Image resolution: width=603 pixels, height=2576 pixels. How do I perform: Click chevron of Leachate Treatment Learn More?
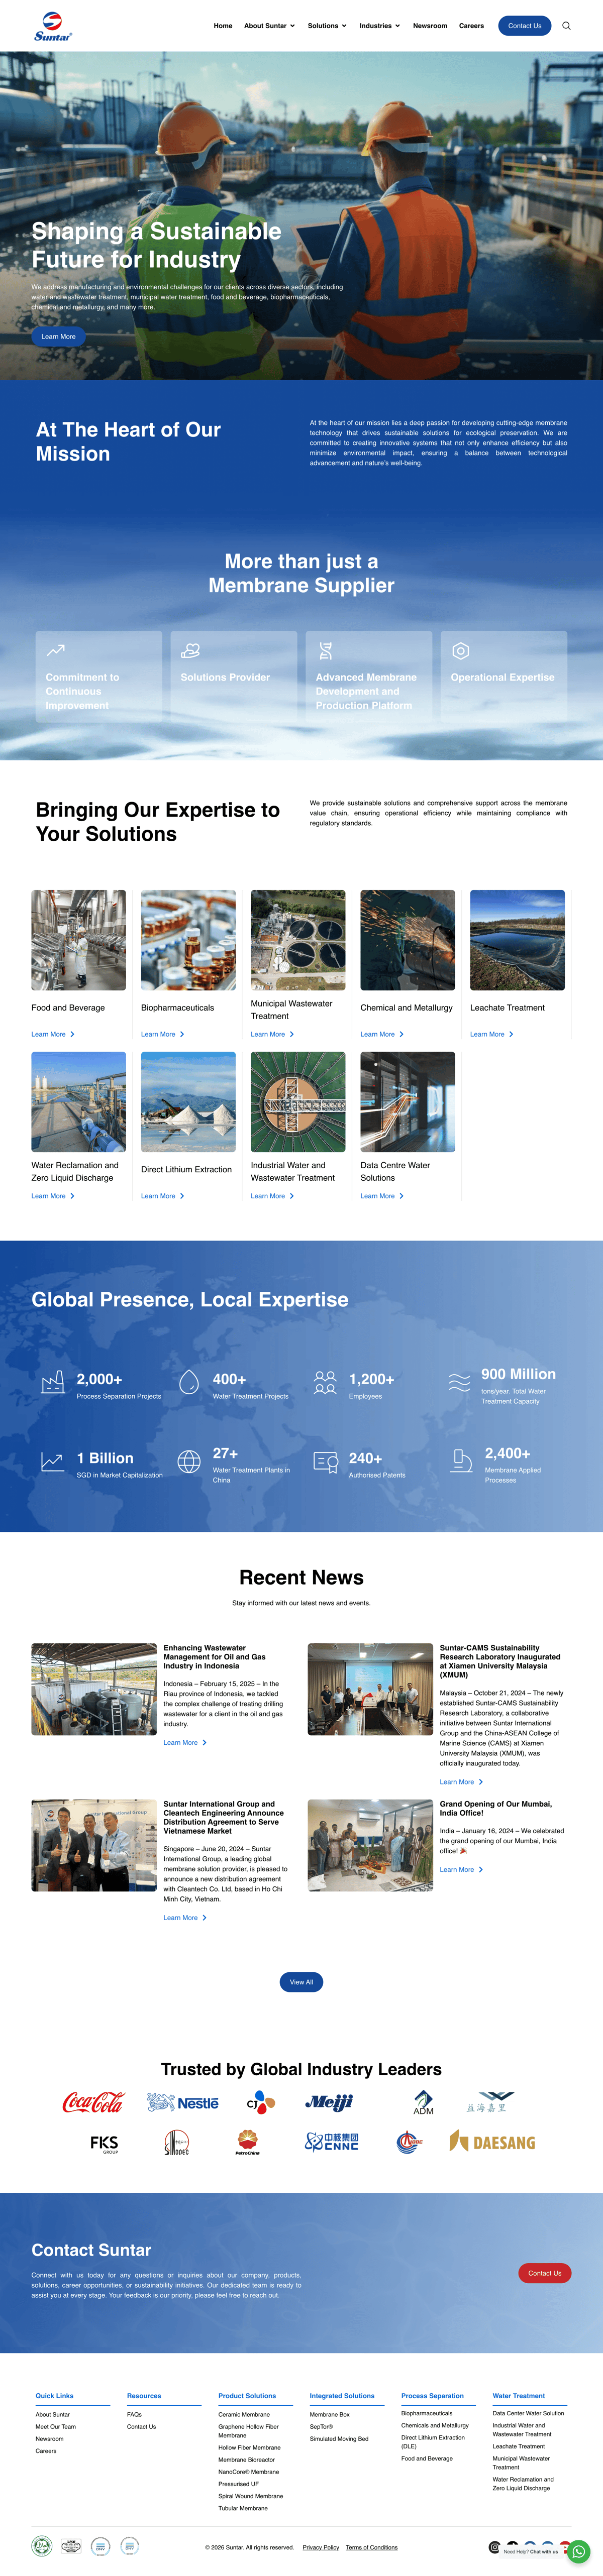coord(511,1034)
